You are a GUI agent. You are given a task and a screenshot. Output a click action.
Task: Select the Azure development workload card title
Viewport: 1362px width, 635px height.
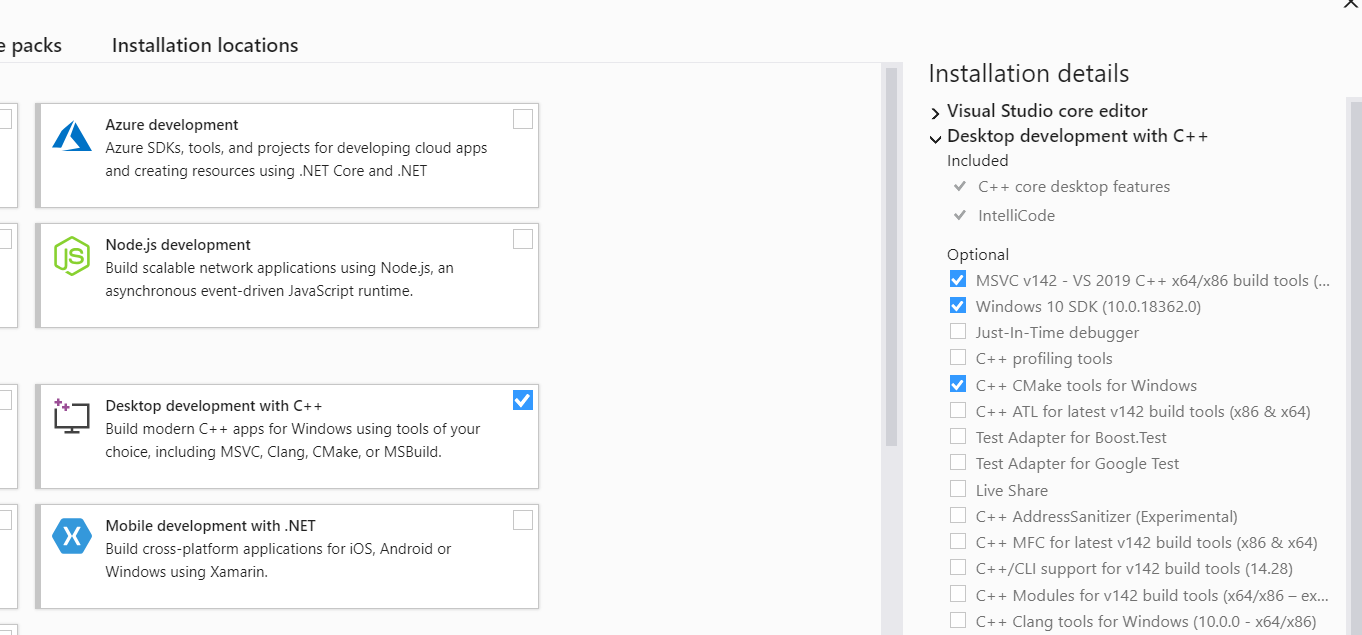[x=172, y=125]
